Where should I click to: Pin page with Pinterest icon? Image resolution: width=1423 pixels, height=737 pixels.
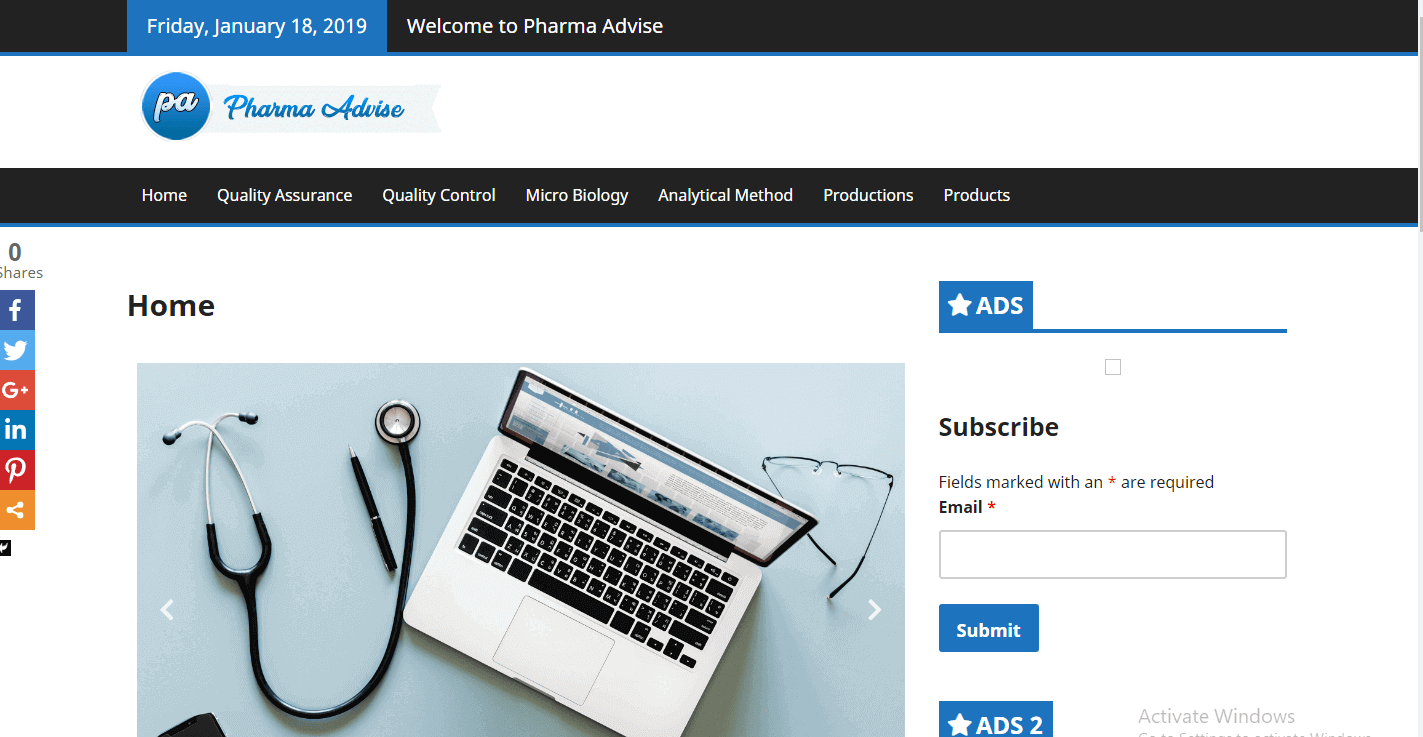pos(15,470)
